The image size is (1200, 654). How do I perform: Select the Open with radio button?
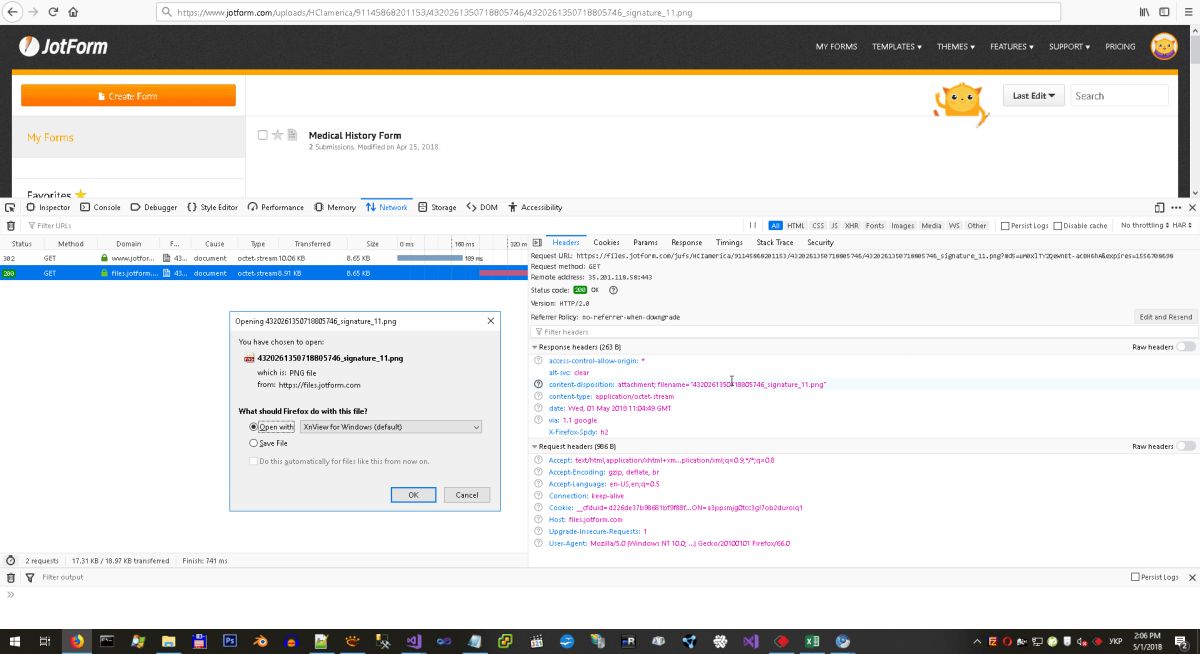point(253,426)
